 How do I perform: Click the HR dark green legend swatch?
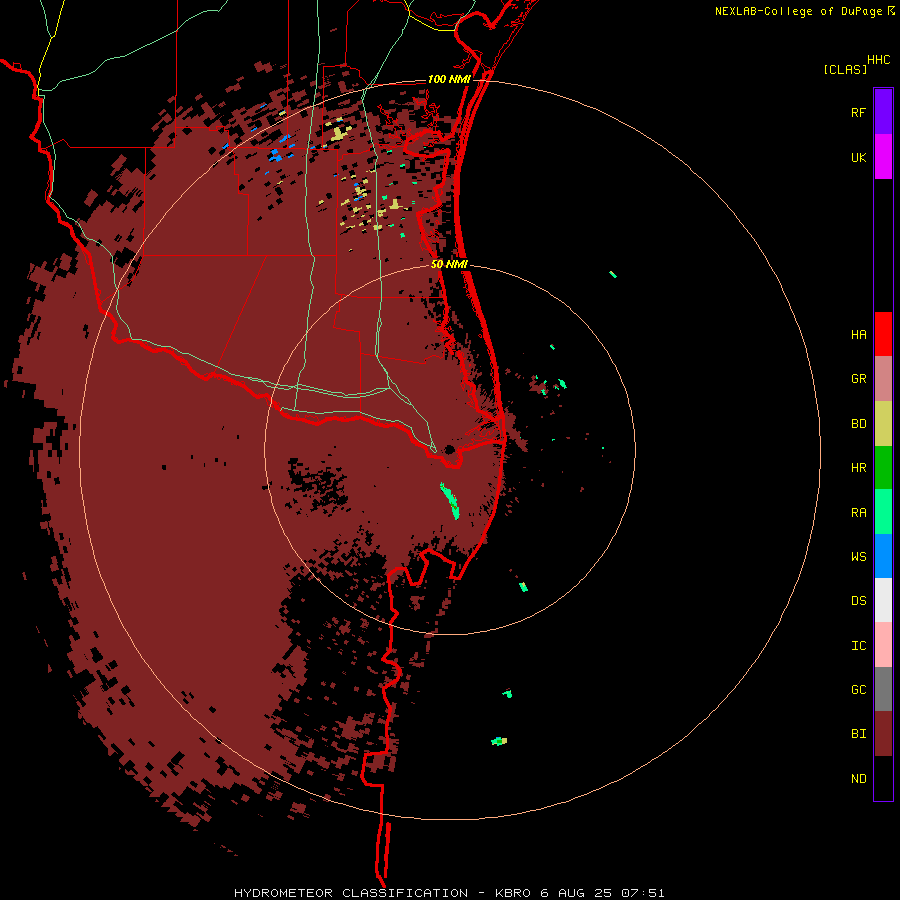click(883, 468)
